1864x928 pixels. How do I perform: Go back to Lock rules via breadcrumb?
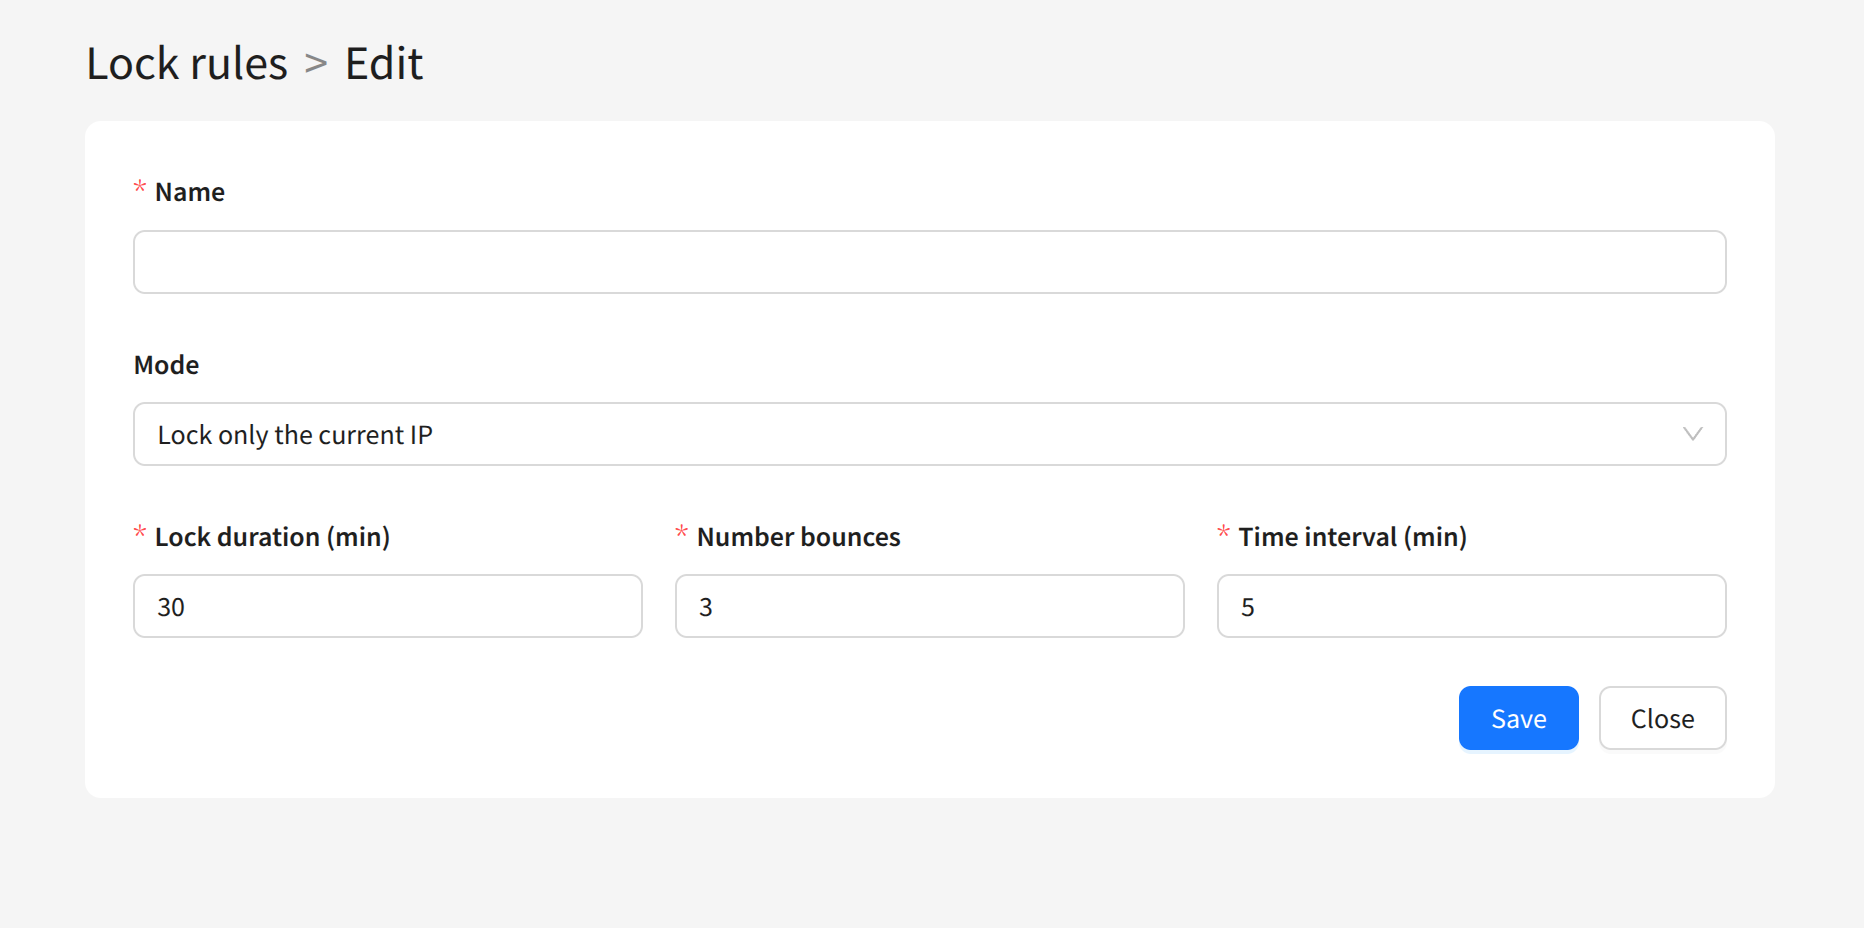tap(187, 64)
